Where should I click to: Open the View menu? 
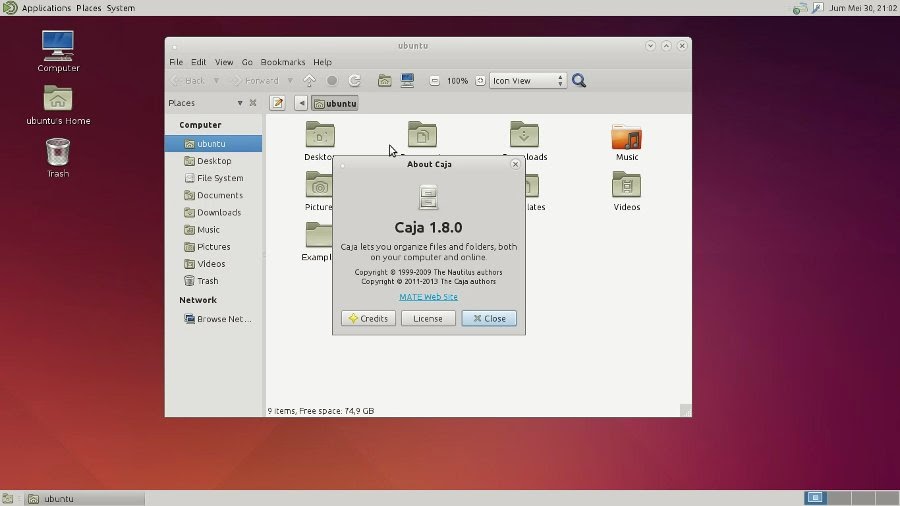click(224, 62)
